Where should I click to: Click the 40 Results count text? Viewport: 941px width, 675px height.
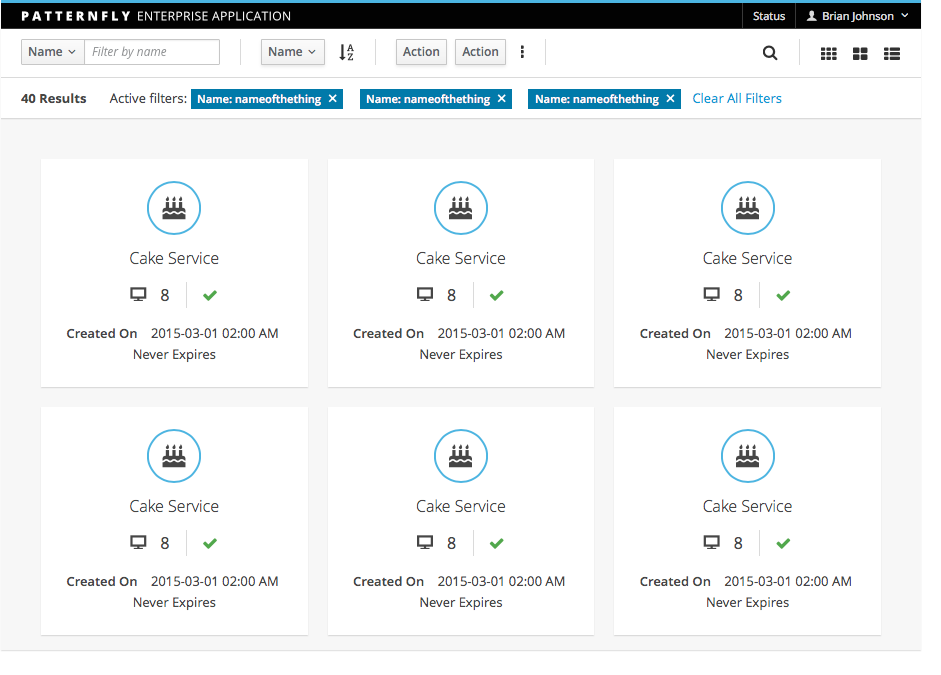coord(53,98)
